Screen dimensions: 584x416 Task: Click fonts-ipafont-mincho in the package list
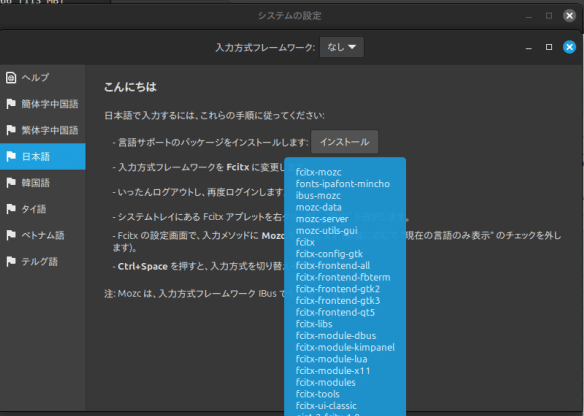click(x=343, y=184)
